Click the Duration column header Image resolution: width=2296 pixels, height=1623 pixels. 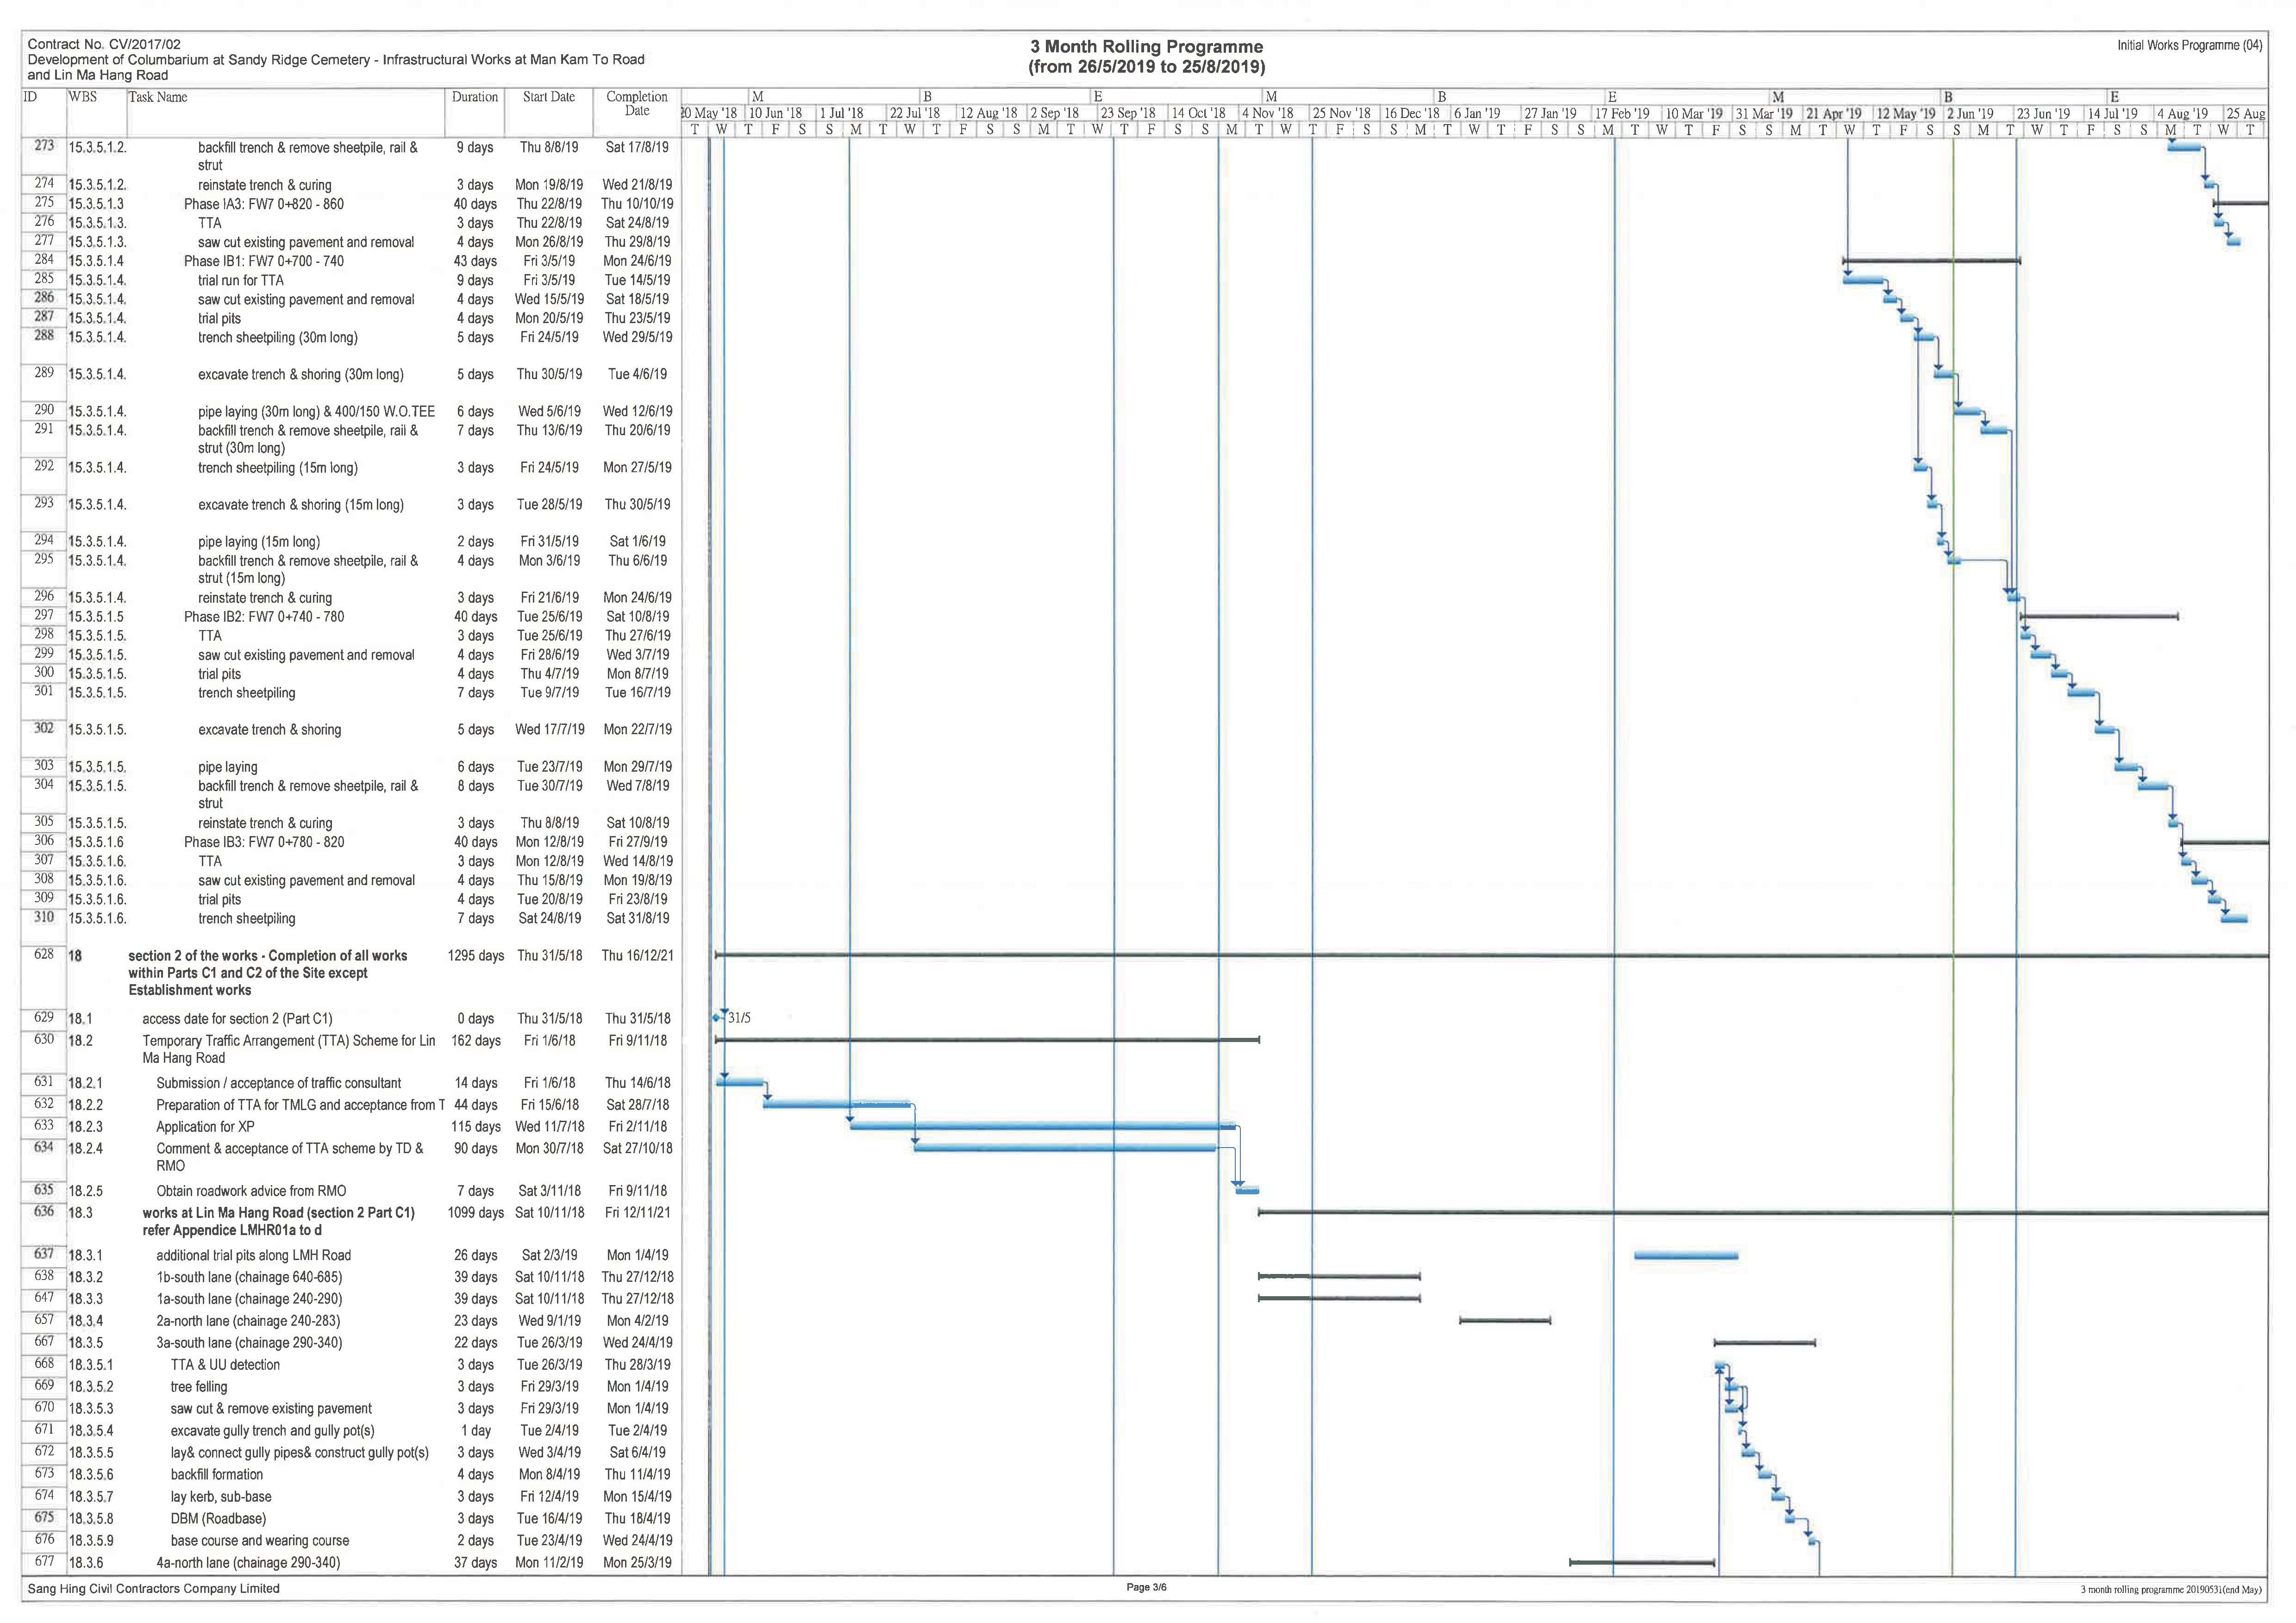pyautogui.click(x=474, y=97)
